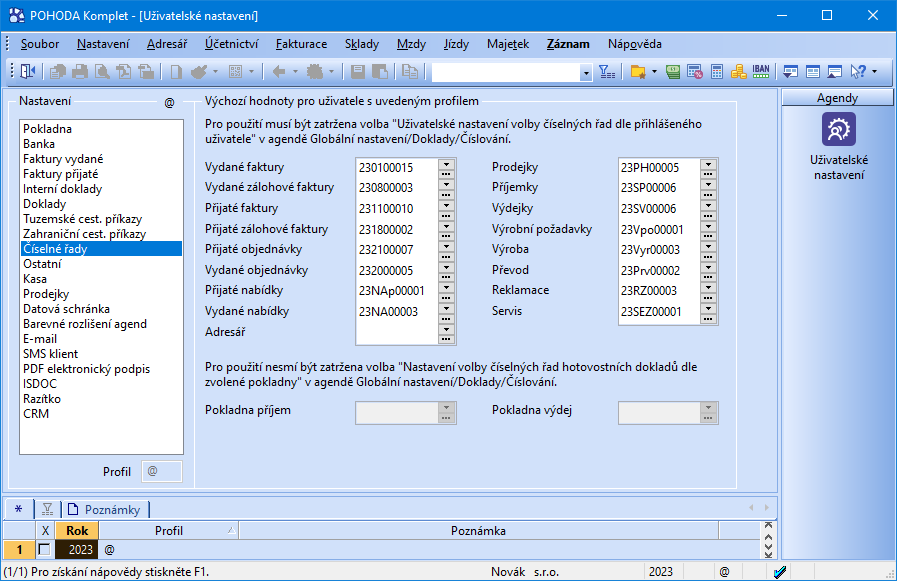The width and height of the screenshot is (897, 581).
Task: Open the Adresář number series dropdown arrow
Action: click(446, 328)
